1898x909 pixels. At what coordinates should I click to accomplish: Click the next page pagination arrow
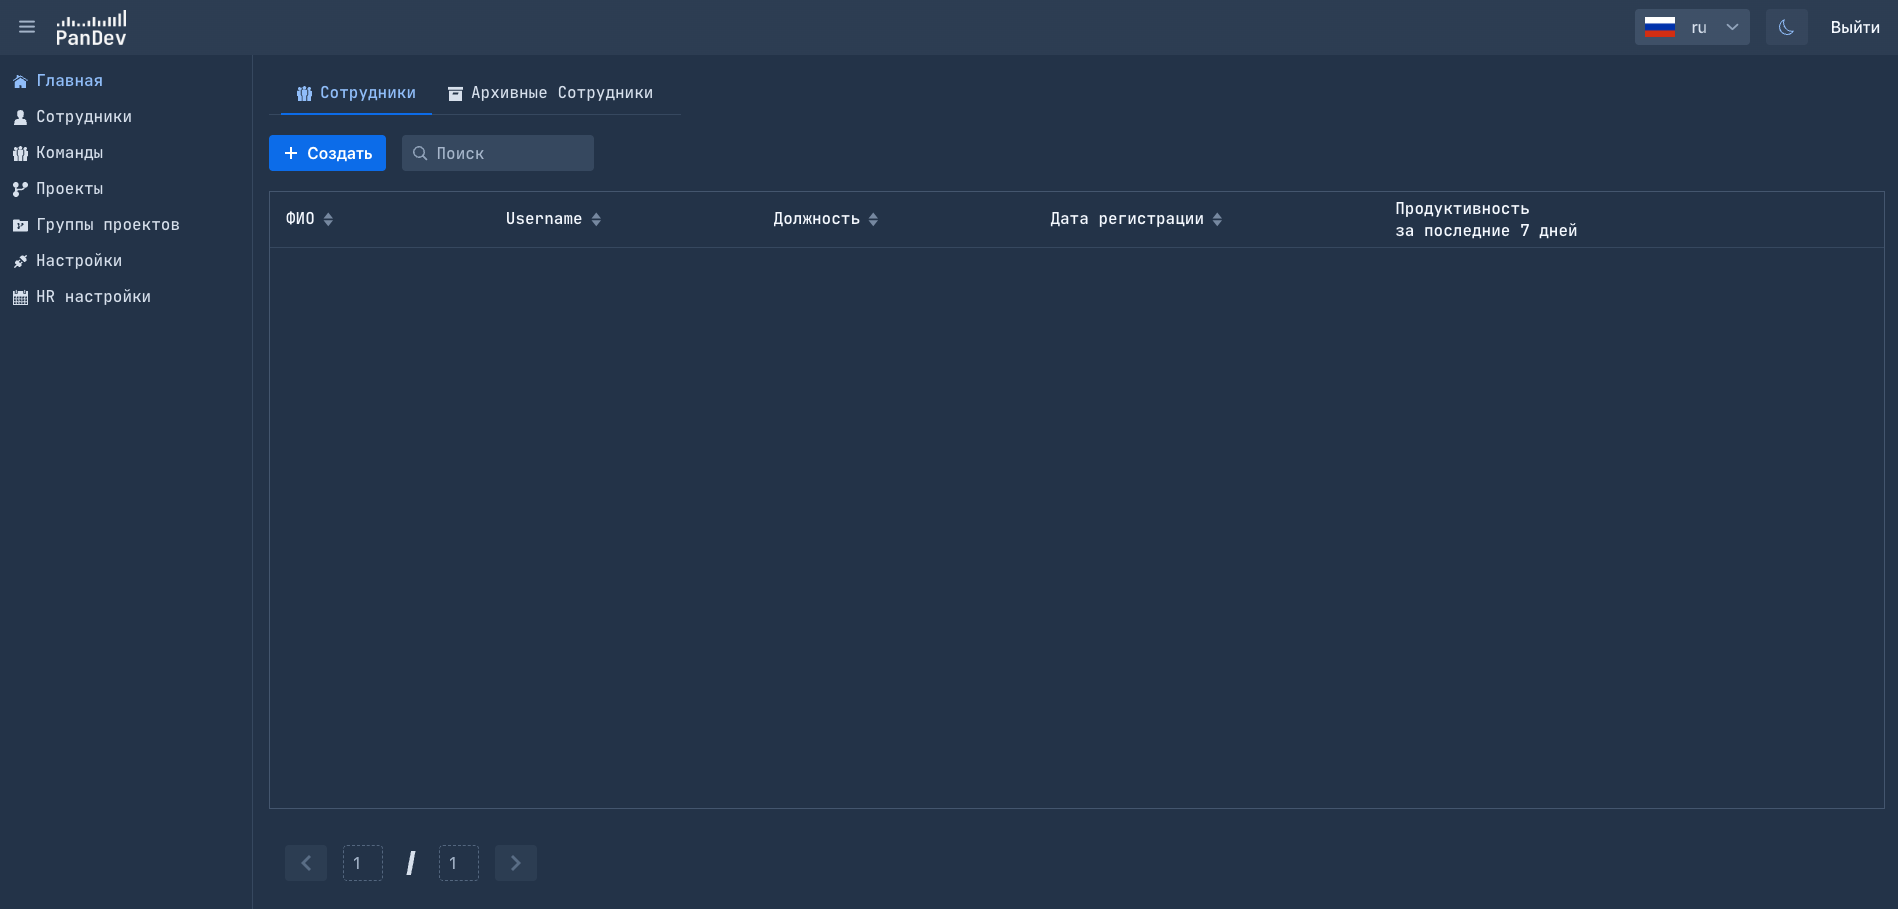pos(516,863)
